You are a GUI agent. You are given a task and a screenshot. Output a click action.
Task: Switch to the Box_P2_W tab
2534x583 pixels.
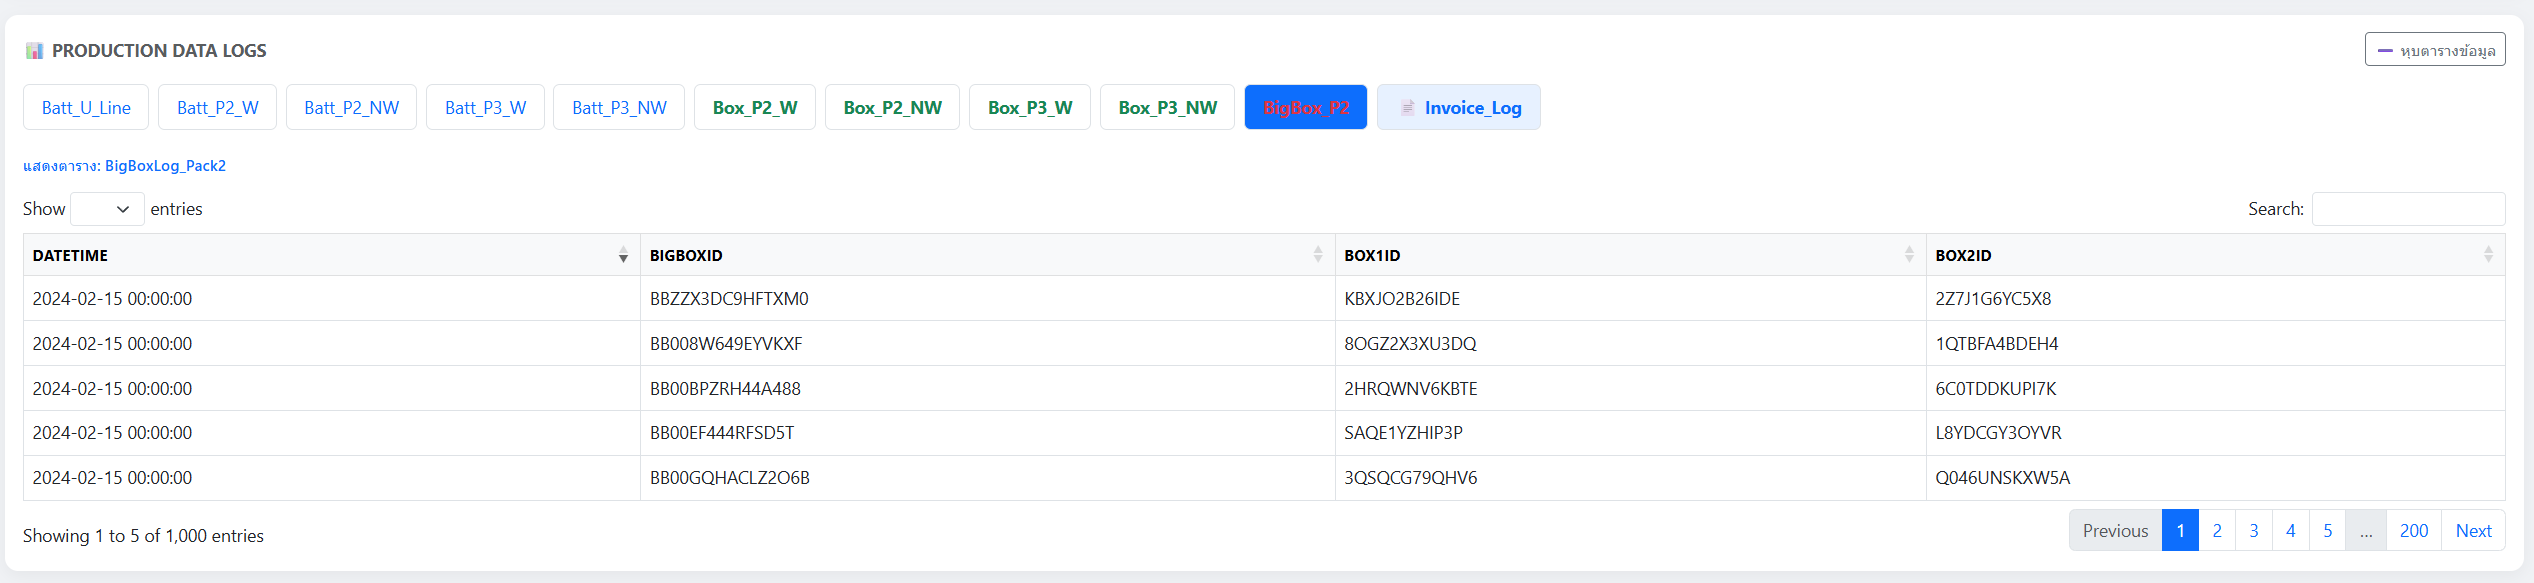tap(755, 108)
